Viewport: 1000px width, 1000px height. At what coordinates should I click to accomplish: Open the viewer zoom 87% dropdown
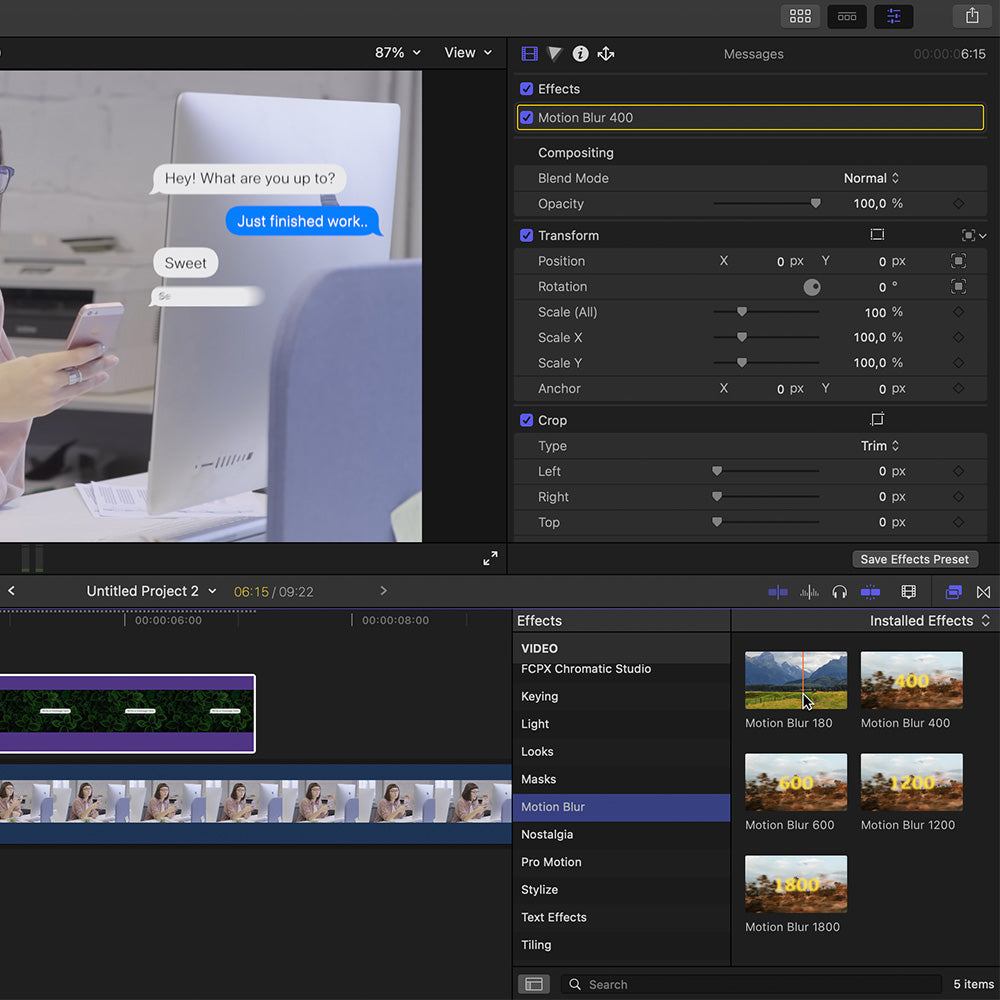(x=398, y=53)
